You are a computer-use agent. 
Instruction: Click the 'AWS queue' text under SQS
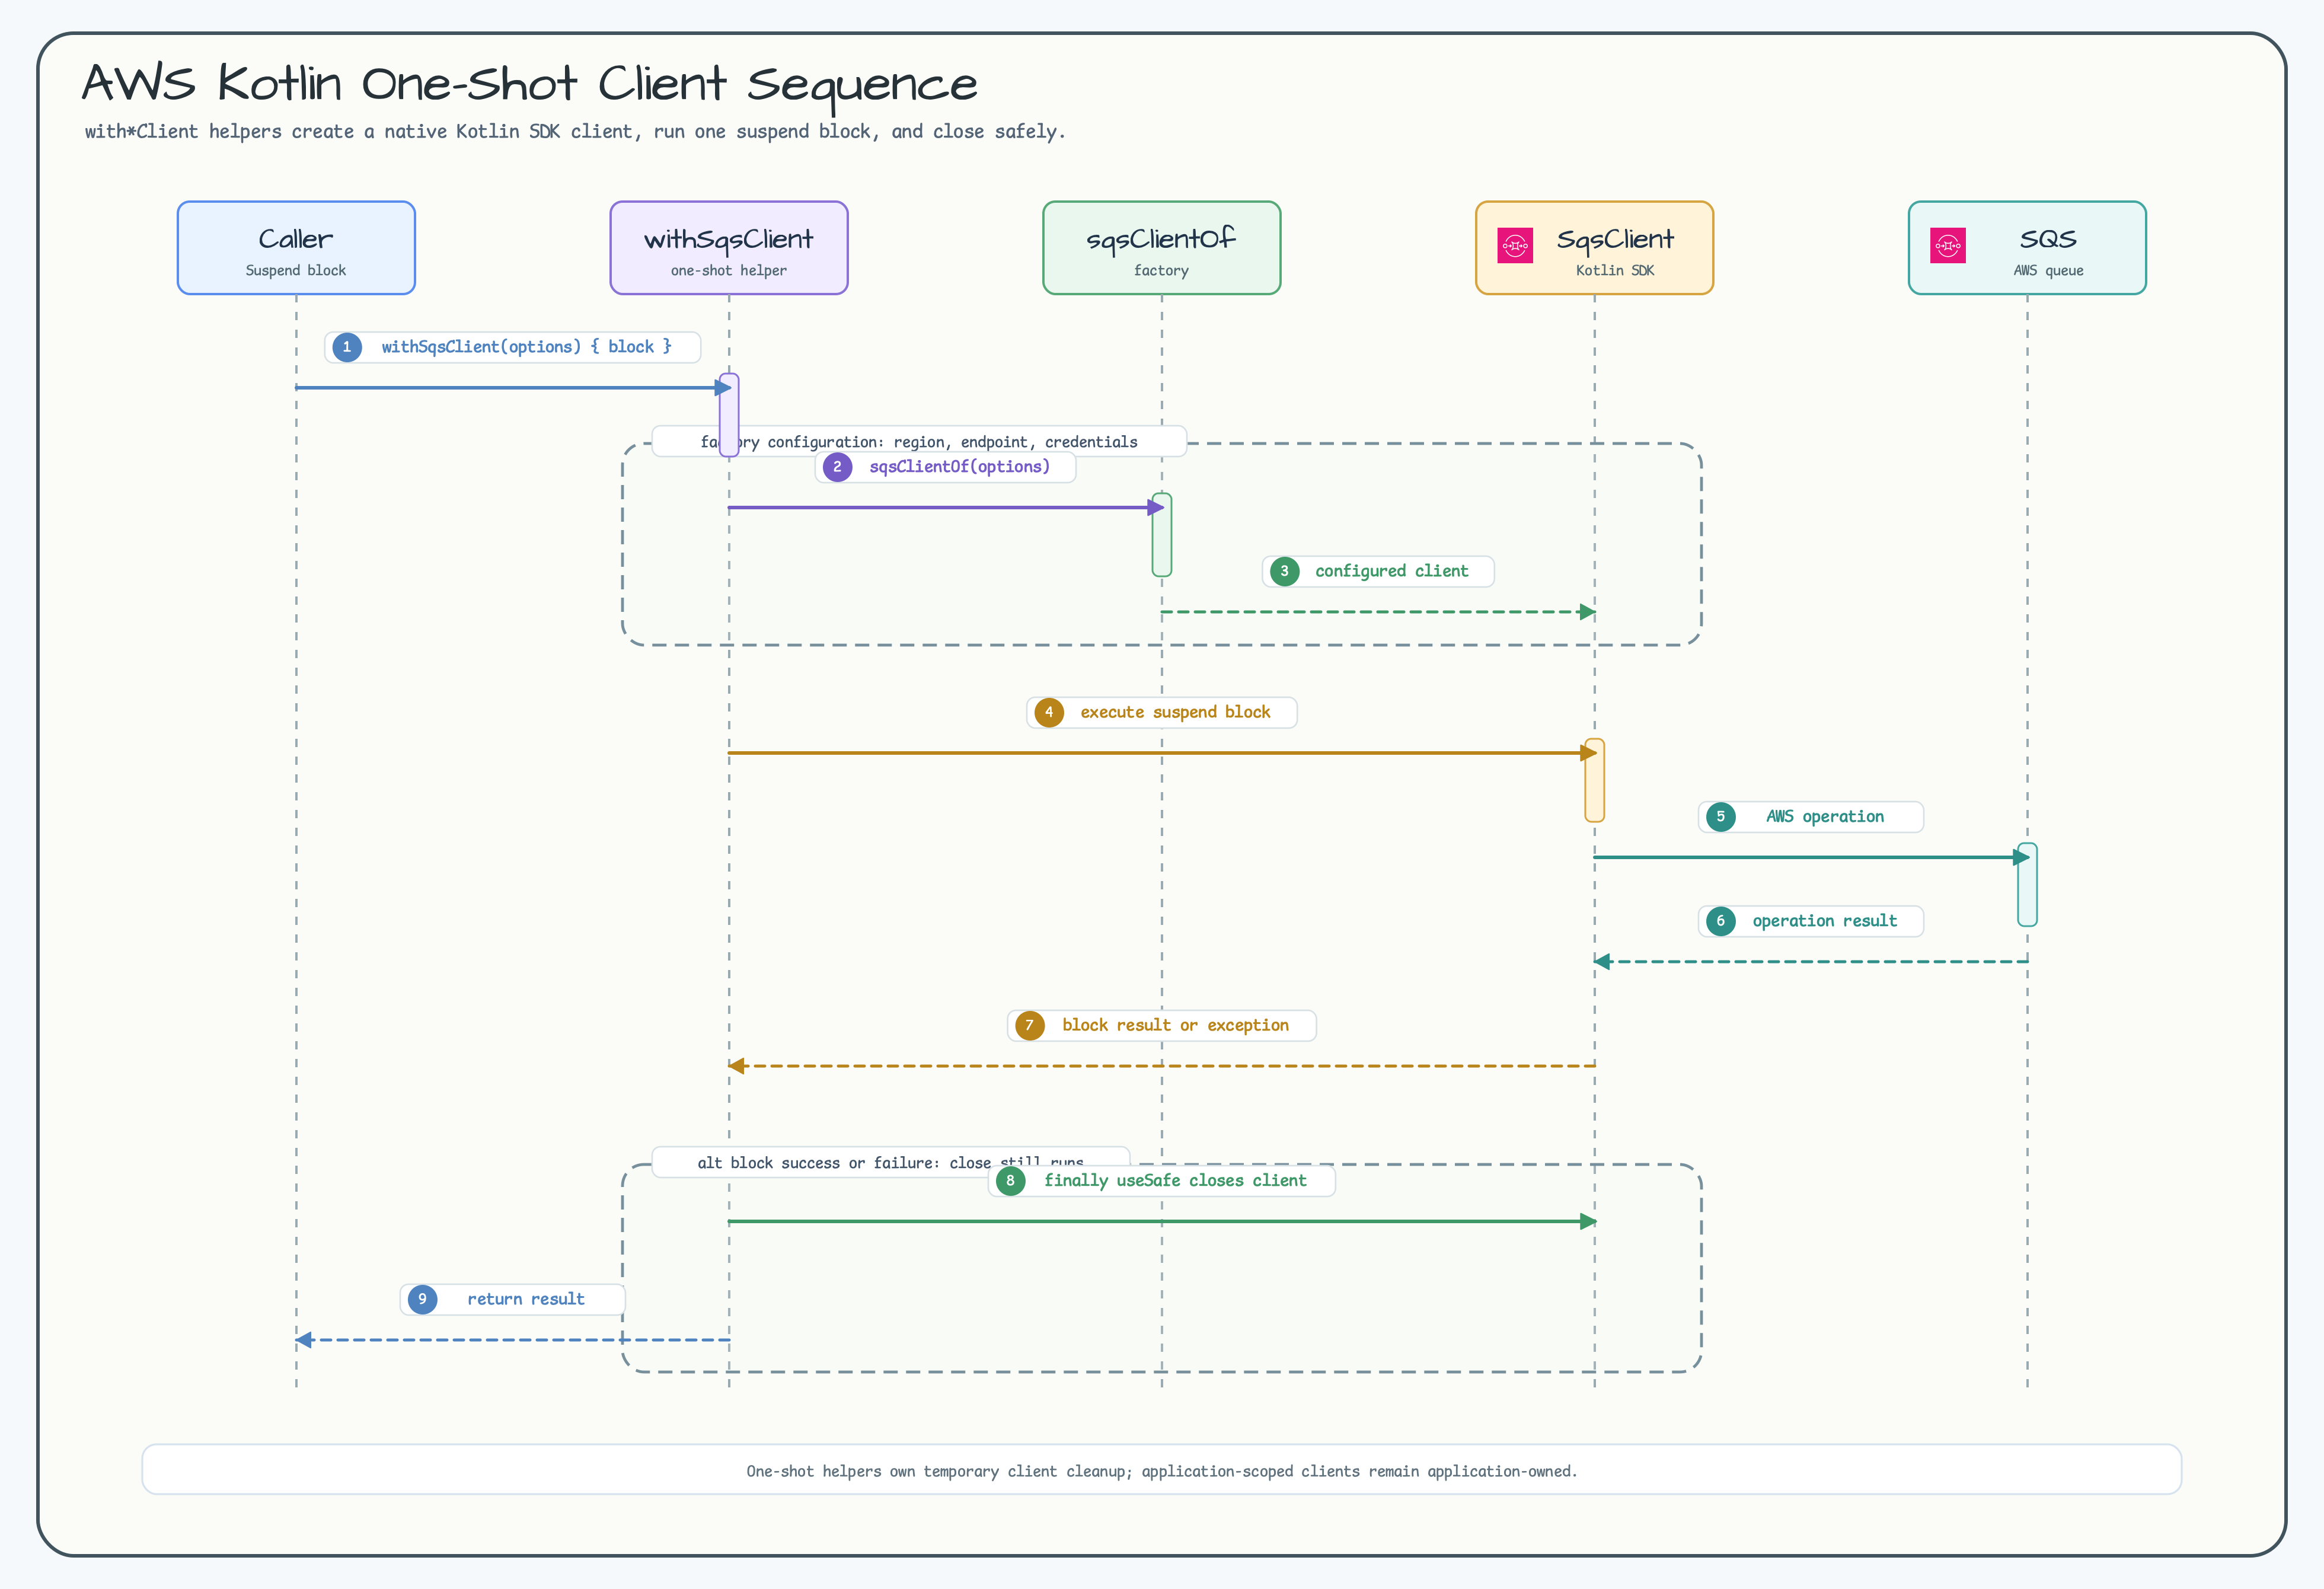coord(2048,271)
